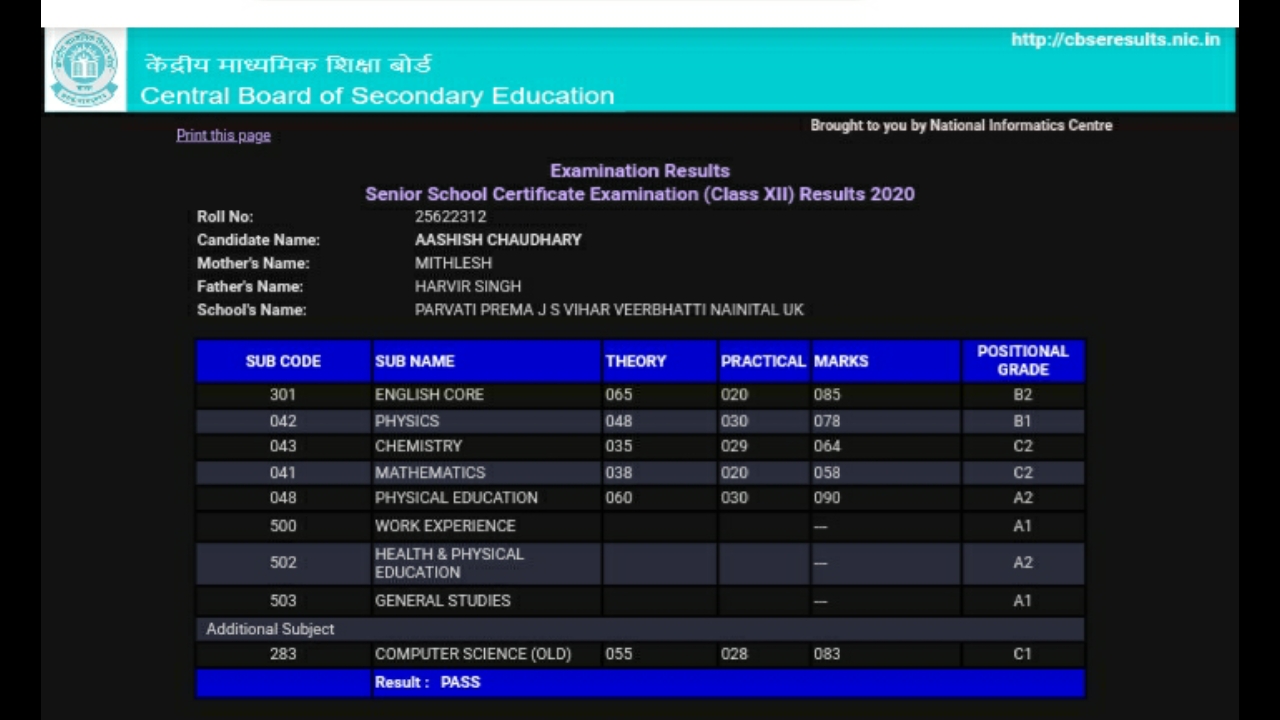Select the PHYSICS subject name cell

click(407, 421)
